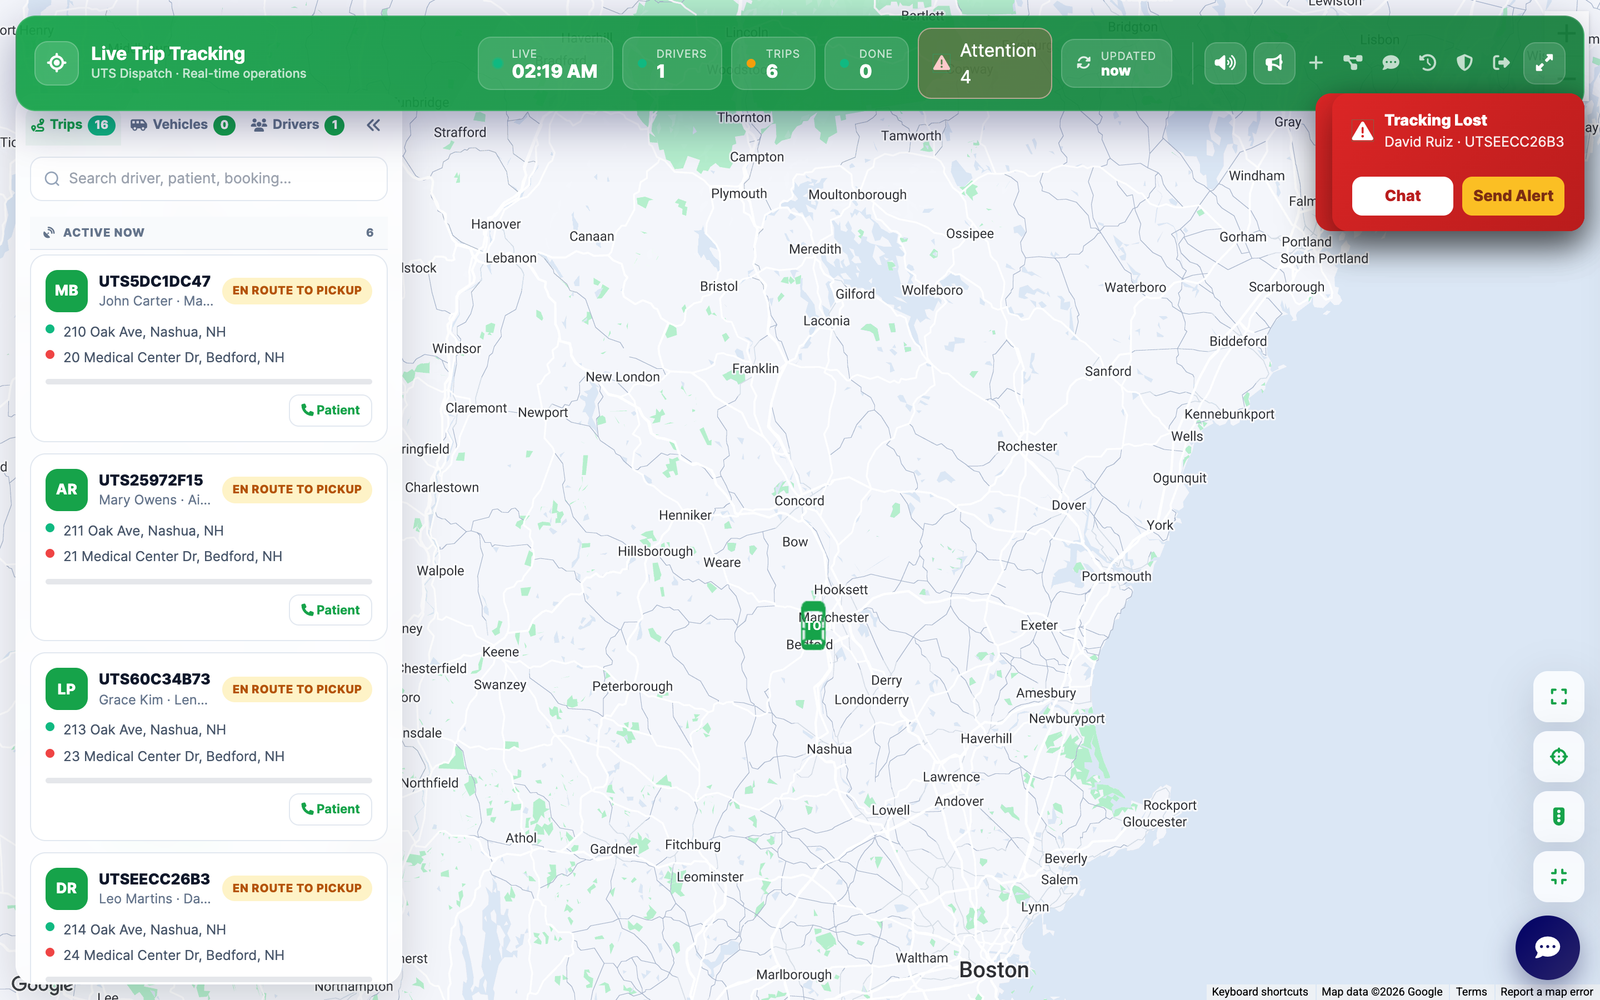Open the Attention 4 alerts panel
Image resolution: width=1600 pixels, height=1000 pixels.
984,63
